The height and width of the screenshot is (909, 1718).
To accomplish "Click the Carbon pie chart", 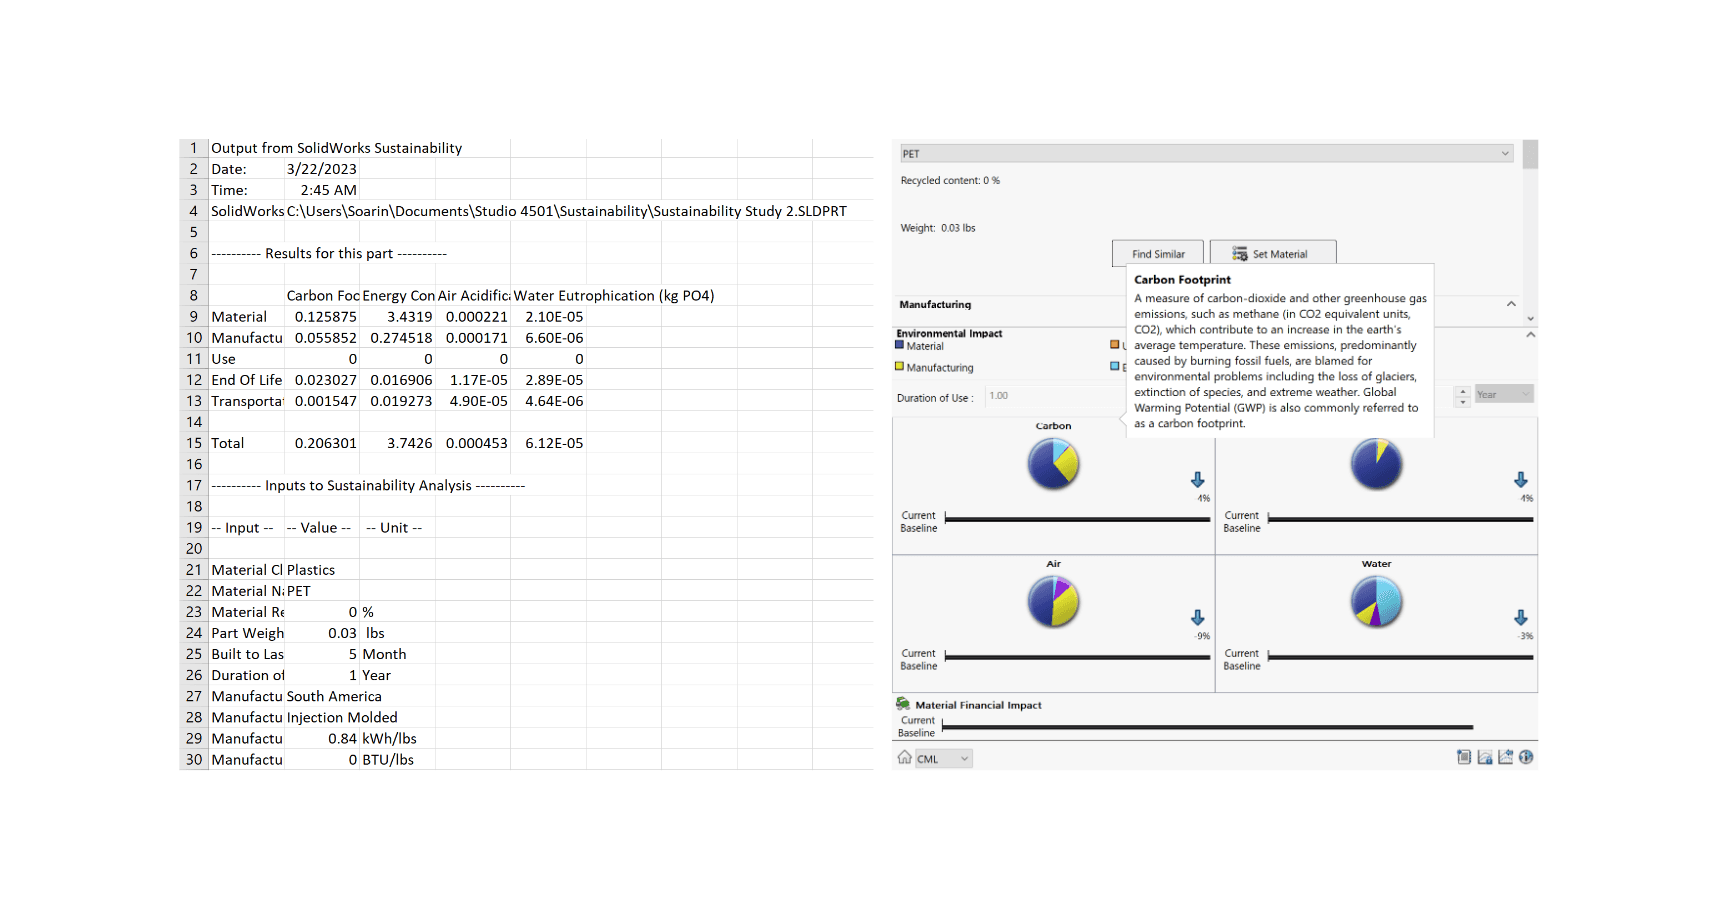I will click(1054, 464).
